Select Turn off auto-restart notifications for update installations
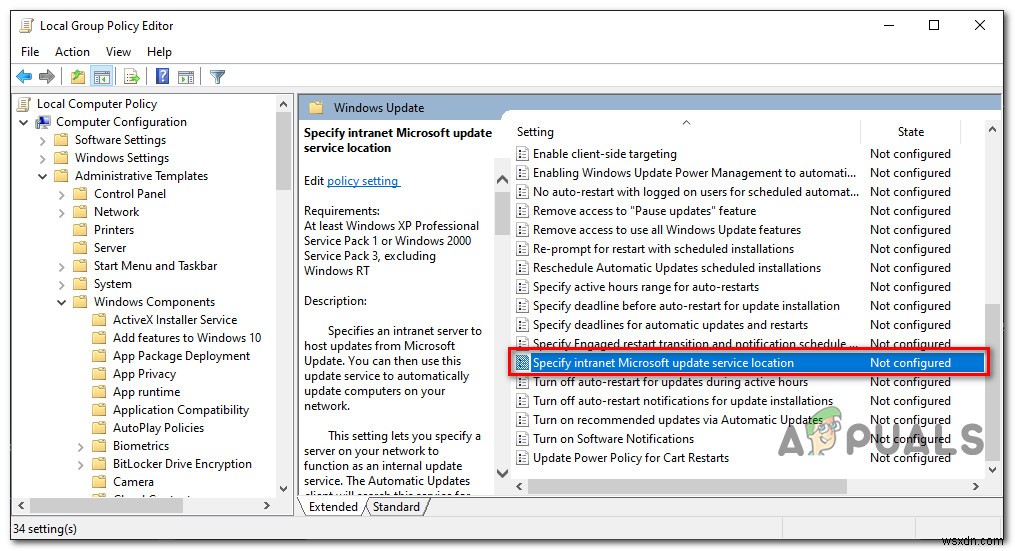The width and height of the screenshot is (1015, 551). [x=683, y=401]
